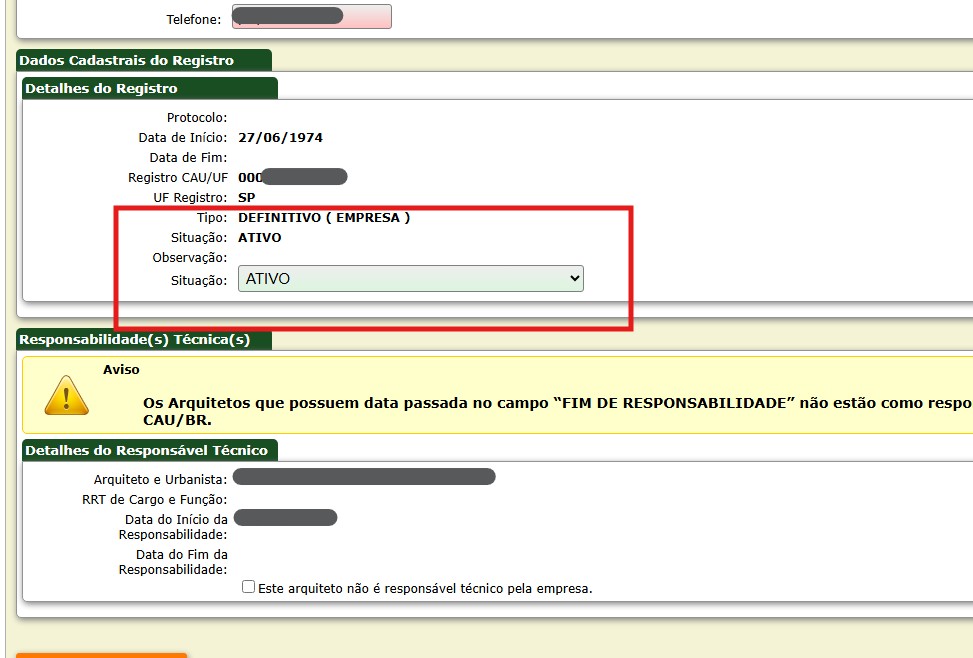This screenshot has height=658, width=973.
Task: Click the Data do Início da Responsabilidade value
Action: click(x=285, y=518)
